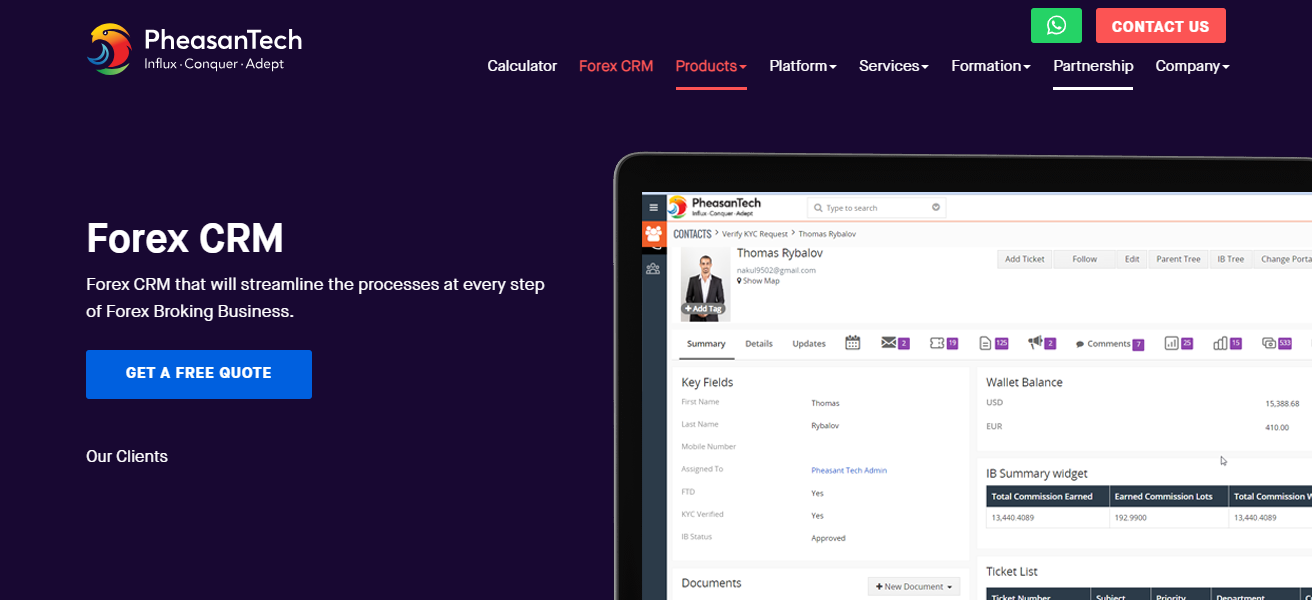The image size is (1312, 600).
Task: Open the mail icon showing 2 messages
Action: click(889, 343)
